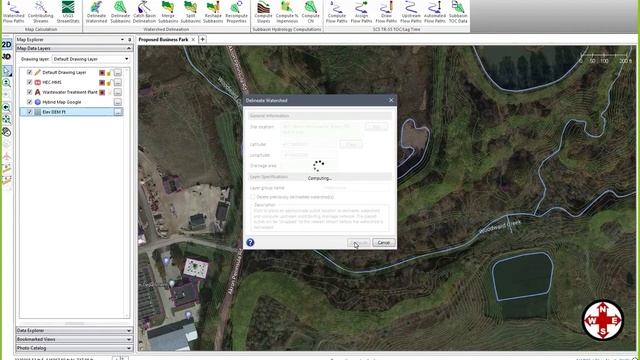Viewport: 640px width, 360px height.
Task: Open the Compute Slopes tool
Action: click(x=263, y=13)
